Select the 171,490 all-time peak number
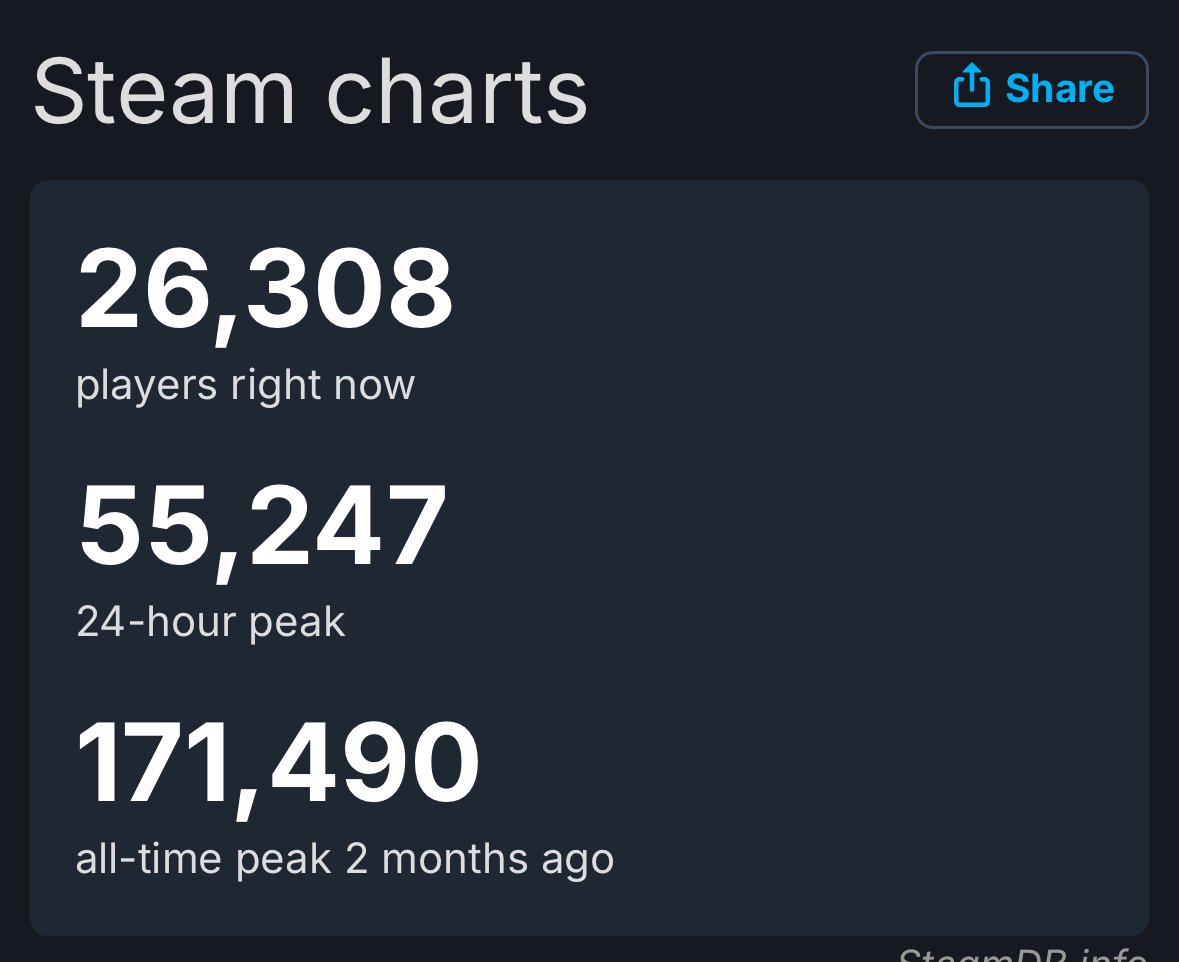 (278, 764)
